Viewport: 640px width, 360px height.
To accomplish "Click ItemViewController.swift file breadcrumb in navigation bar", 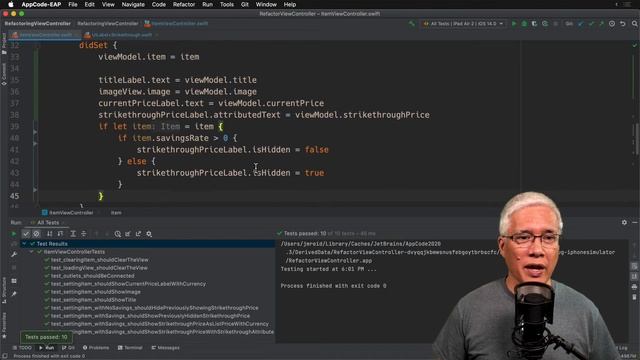I will coord(176,24).
